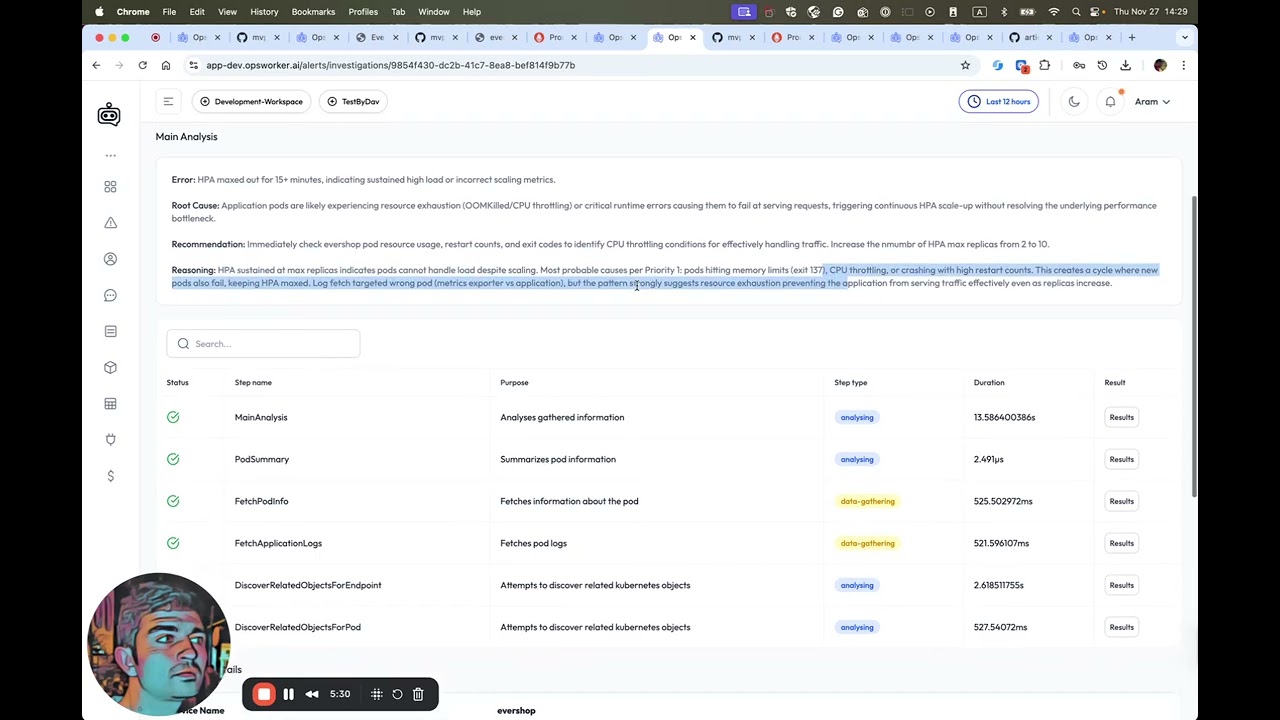Screen dimensions: 1280x720
Task: Open the table grid icon in sidebar
Action: pyautogui.click(x=110, y=404)
